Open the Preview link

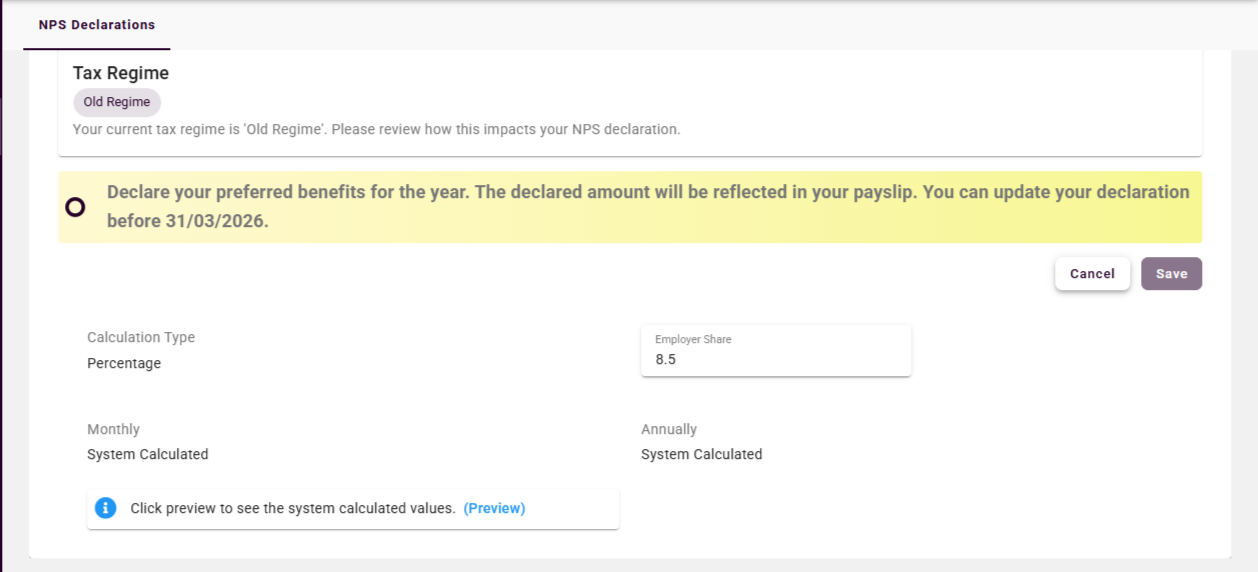(494, 508)
